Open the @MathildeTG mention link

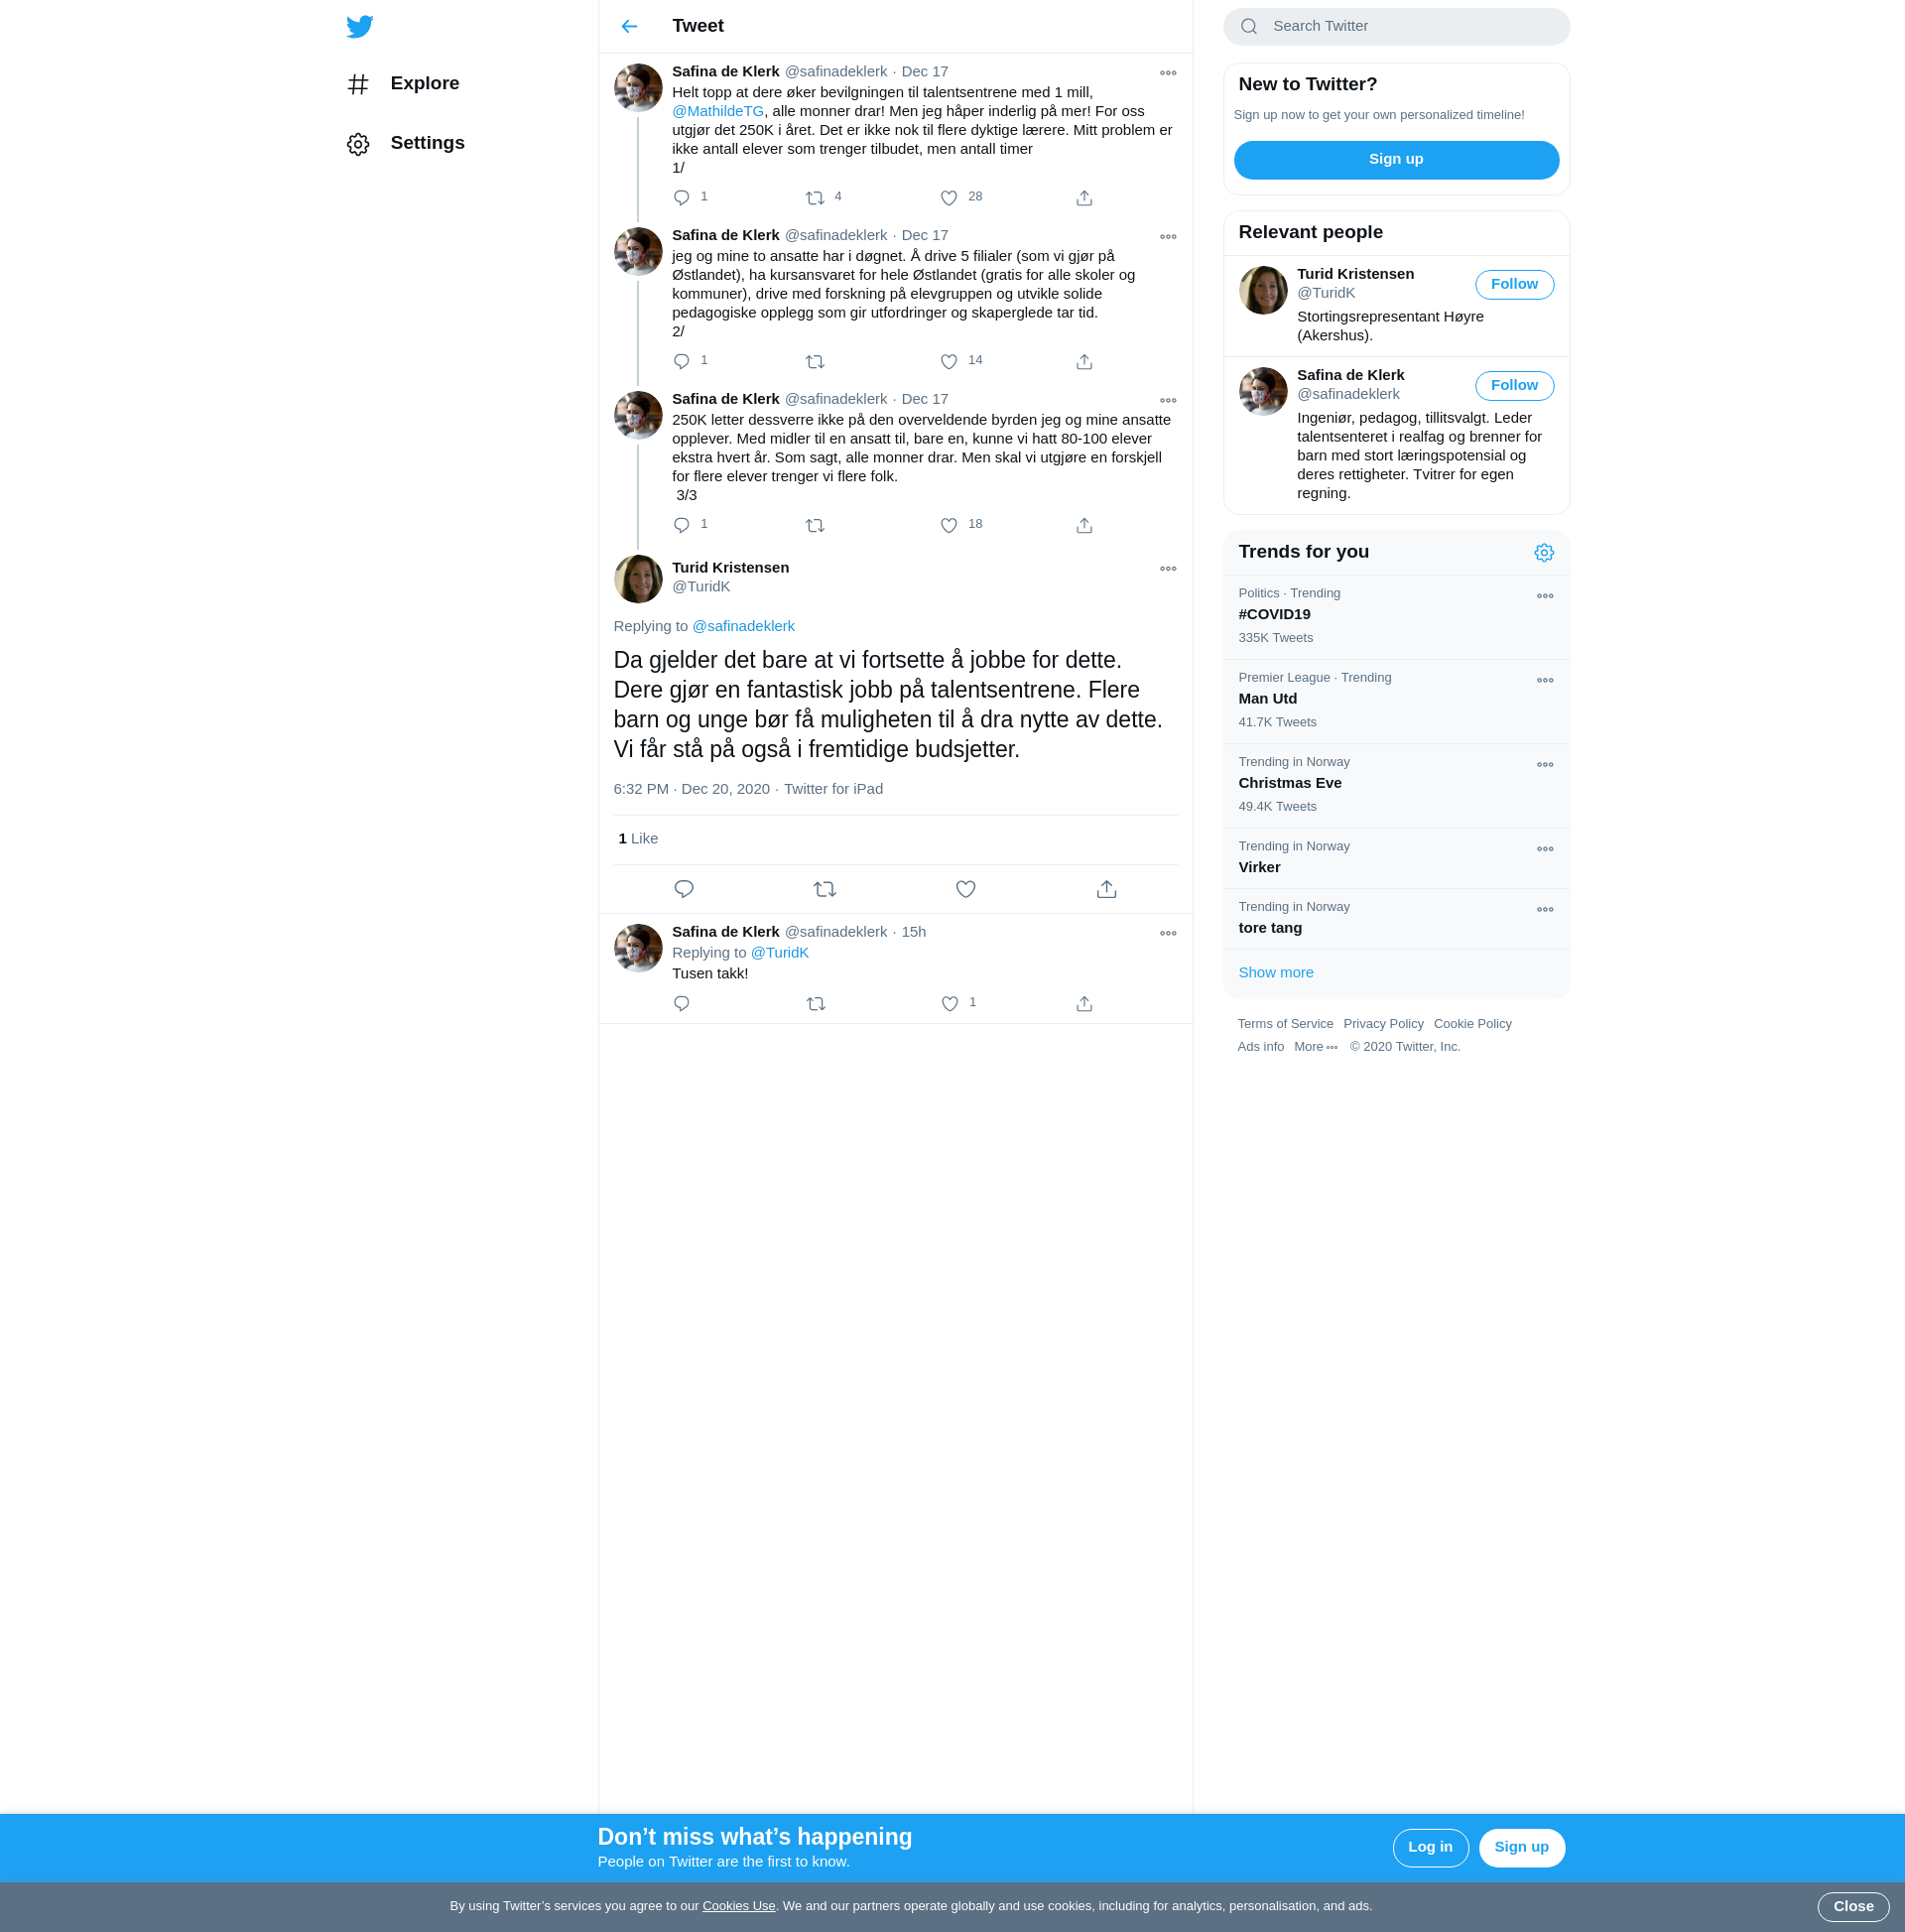tap(718, 111)
